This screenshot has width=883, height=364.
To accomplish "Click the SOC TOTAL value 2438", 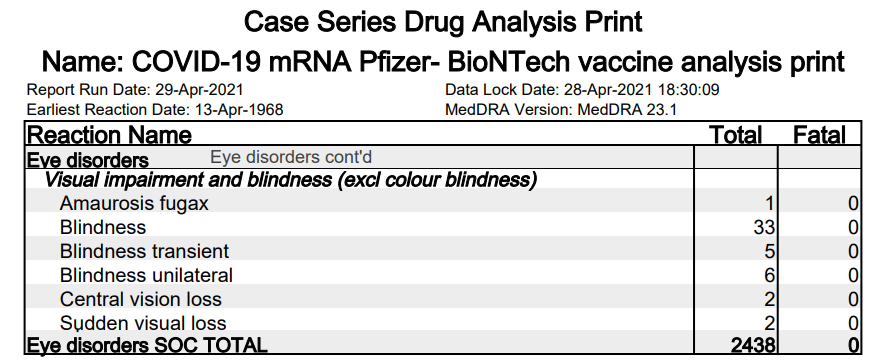I will tap(753, 345).
